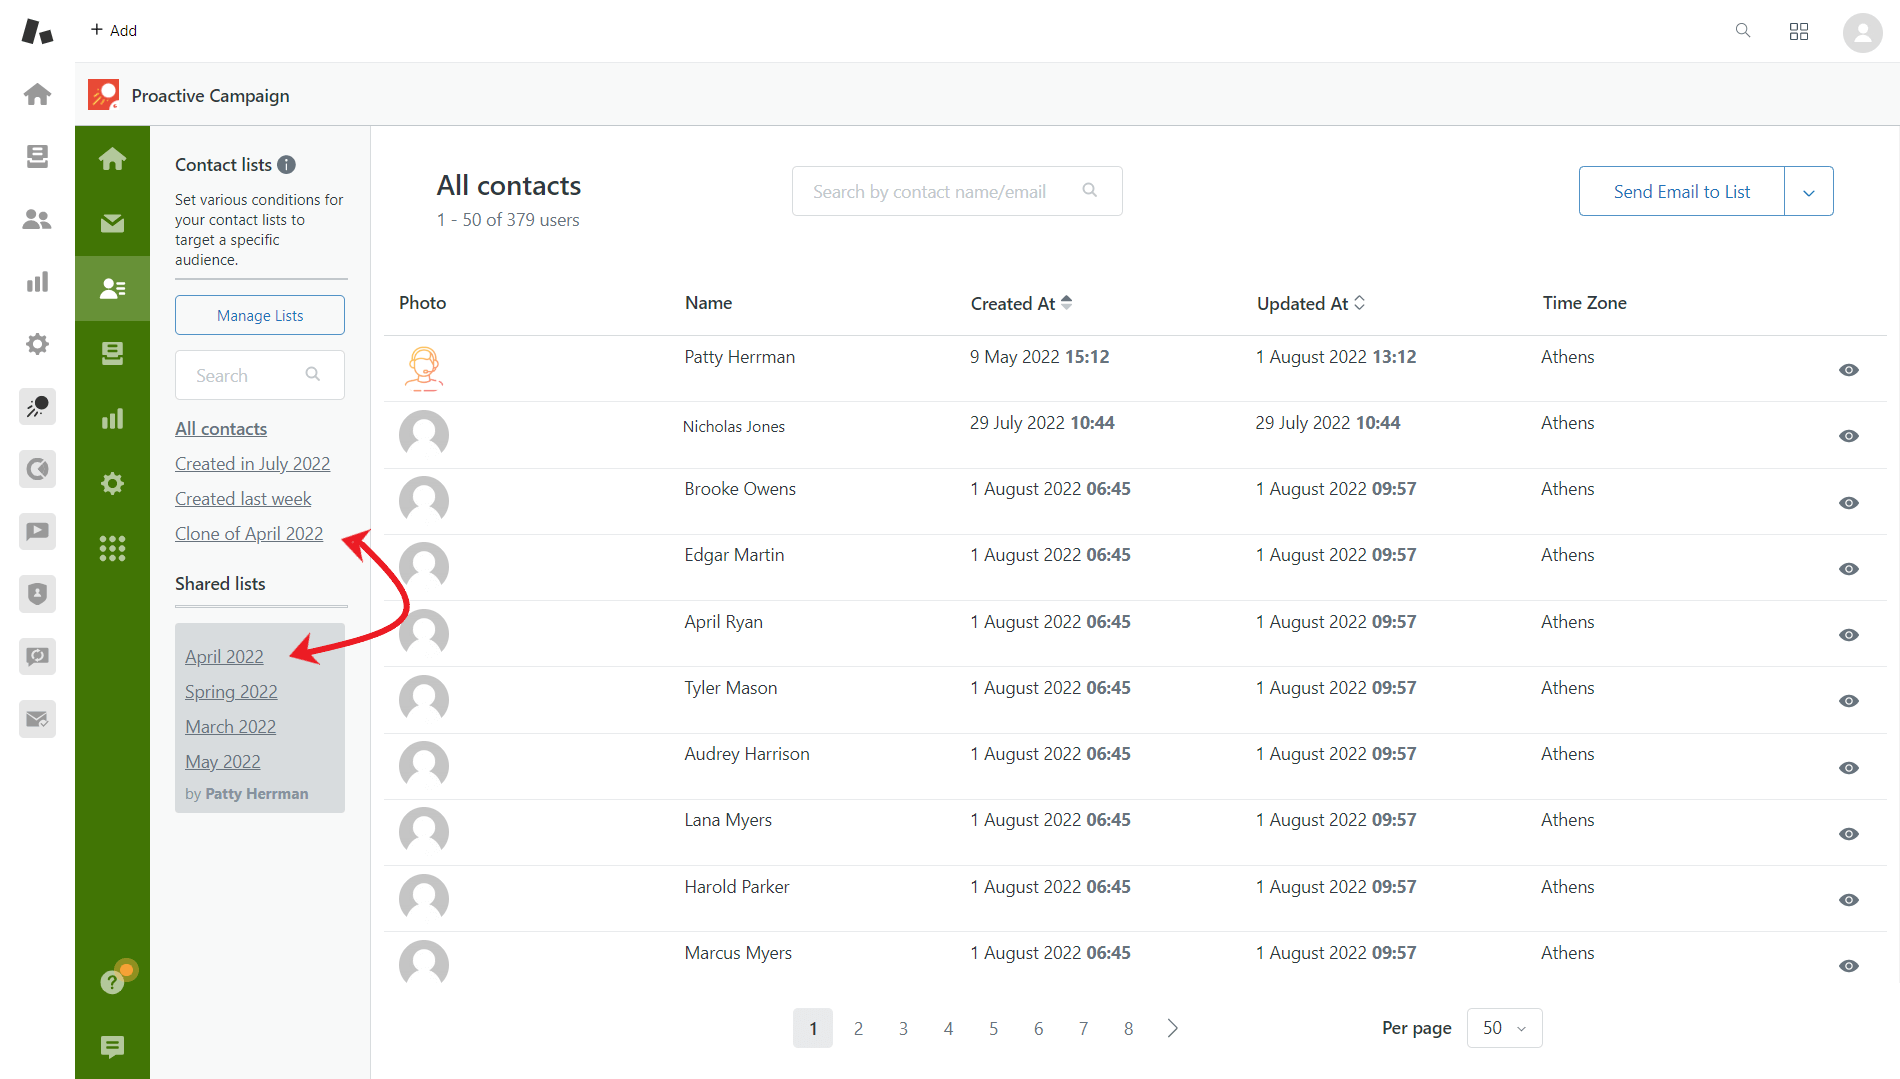Click the Contact lists info icon
1900x1079 pixels.
coord(286,165)
